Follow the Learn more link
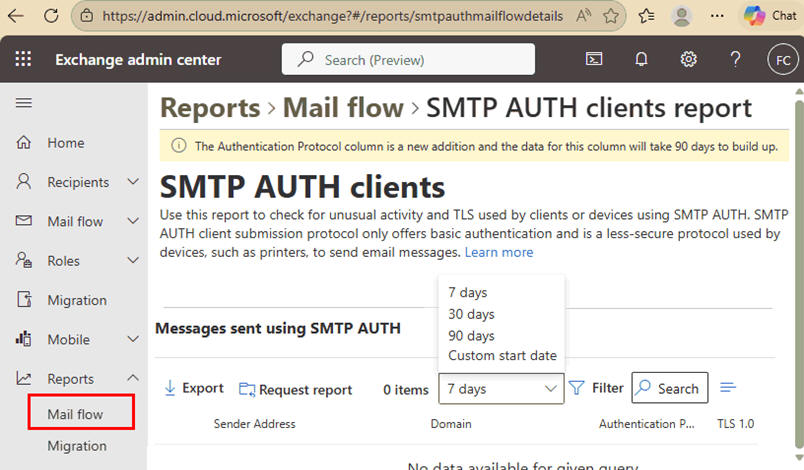 pyautogui.click(x=498, y=253)
